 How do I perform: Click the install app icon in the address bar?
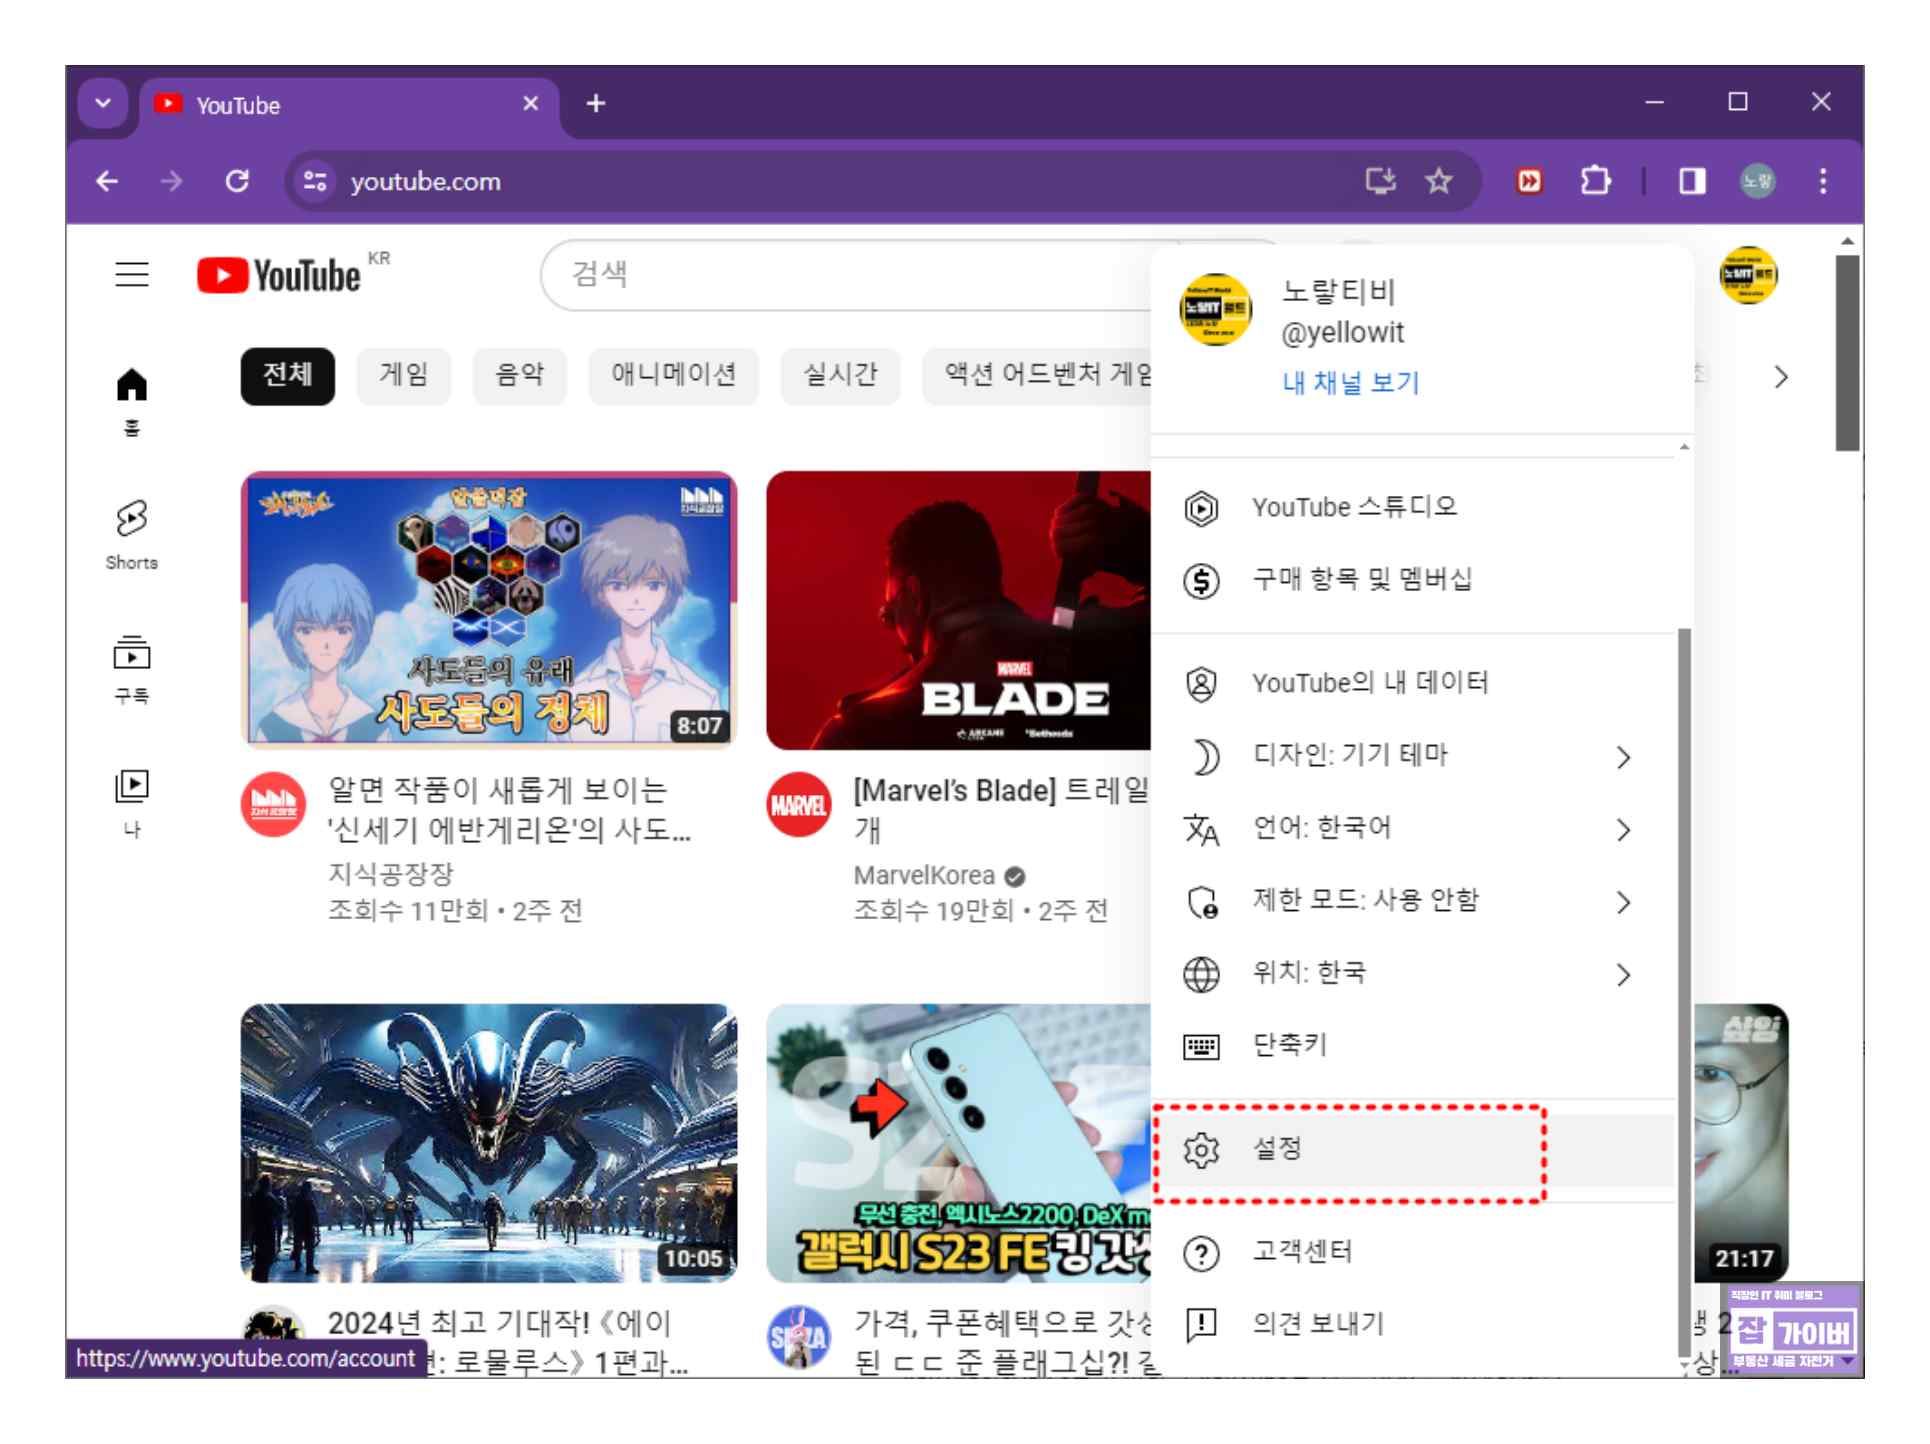point(1381,181)
